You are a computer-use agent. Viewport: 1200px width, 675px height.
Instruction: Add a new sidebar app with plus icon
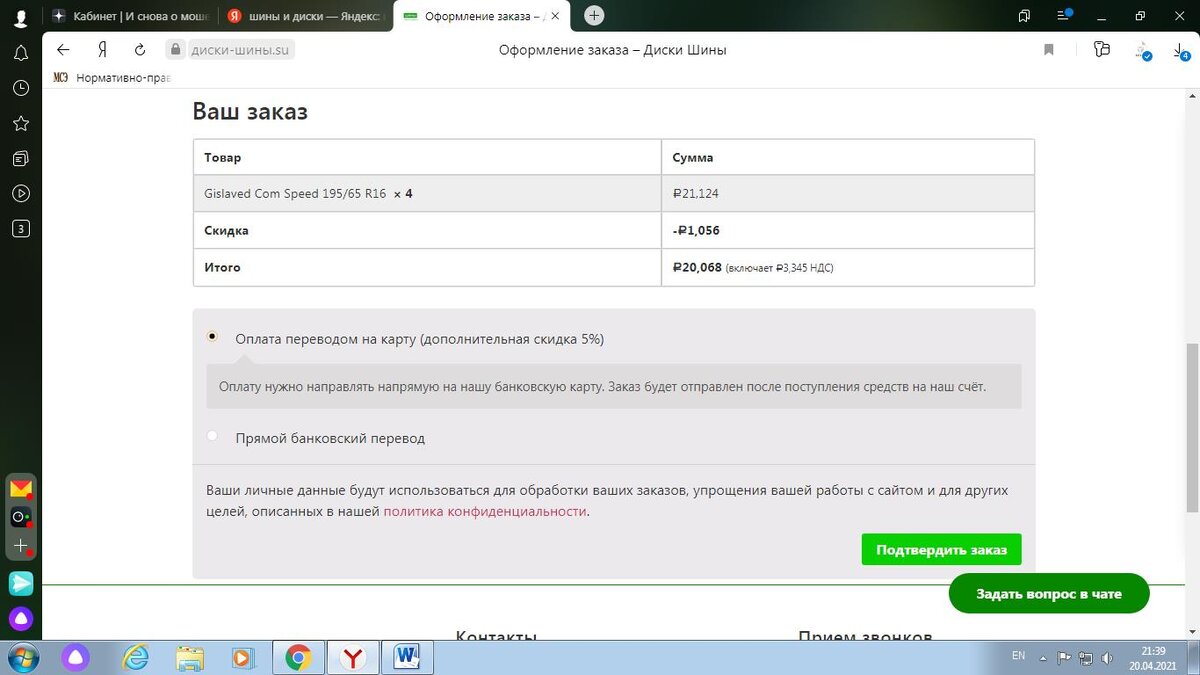pyautogui.click(x=21, y=546)
